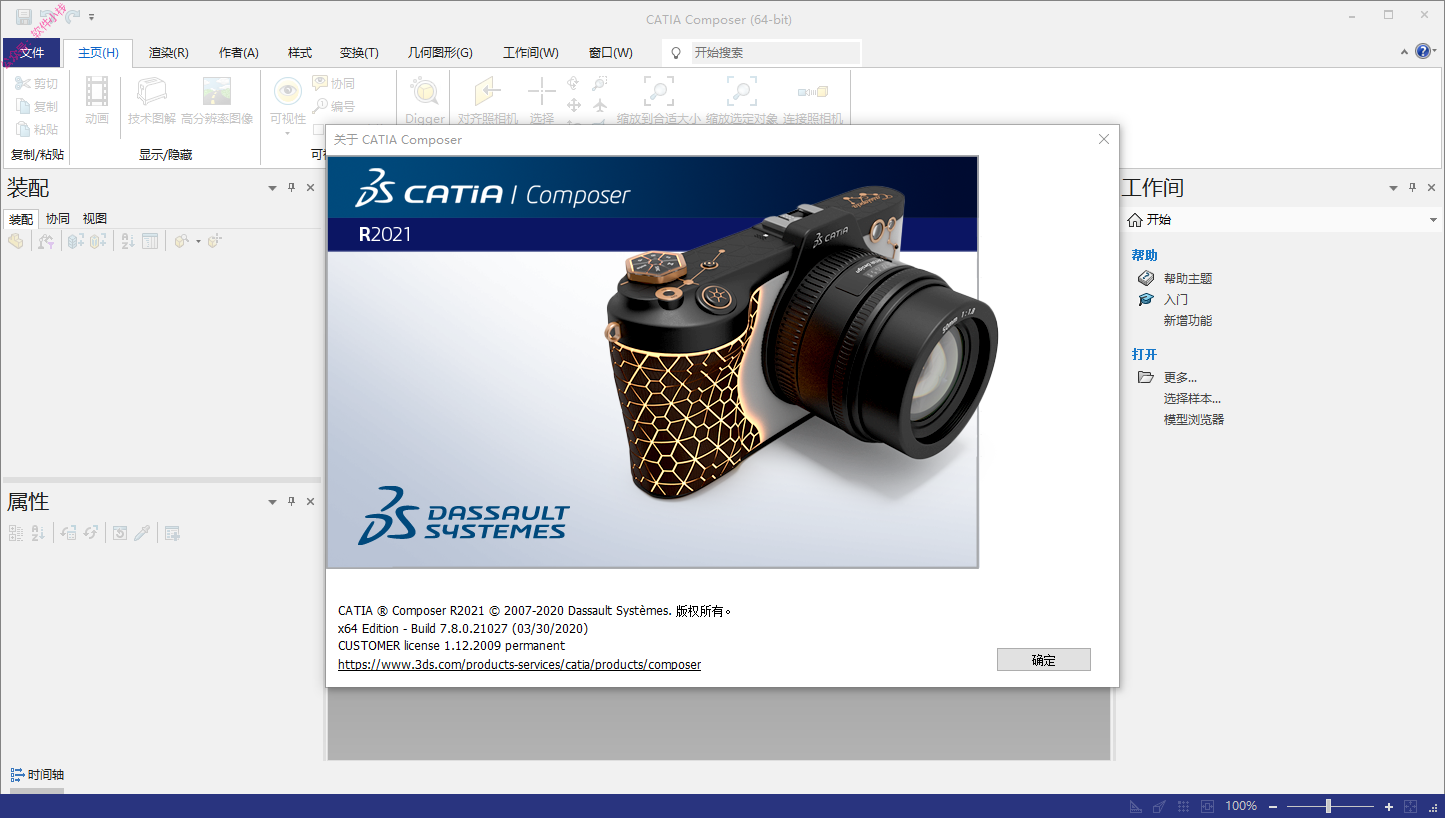Switch to 协同 tab in assembly panel
The image size is (1445, 818).
[58, 218]
